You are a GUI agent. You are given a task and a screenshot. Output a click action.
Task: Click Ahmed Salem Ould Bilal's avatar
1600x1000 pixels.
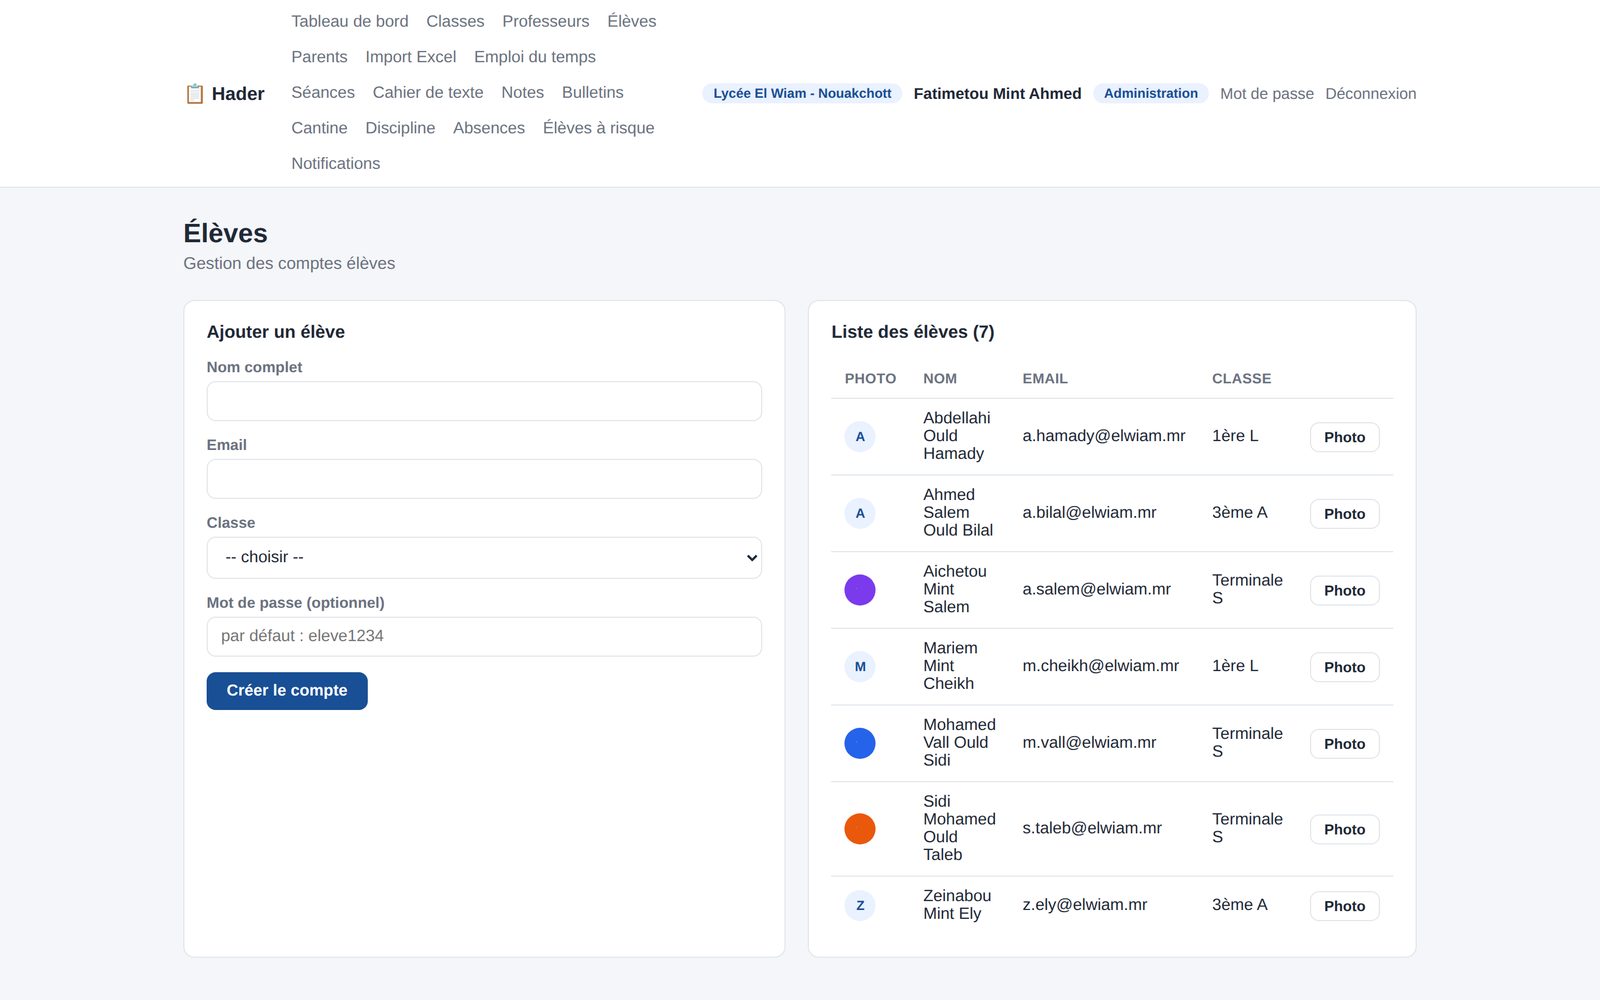tap(860, 514)
